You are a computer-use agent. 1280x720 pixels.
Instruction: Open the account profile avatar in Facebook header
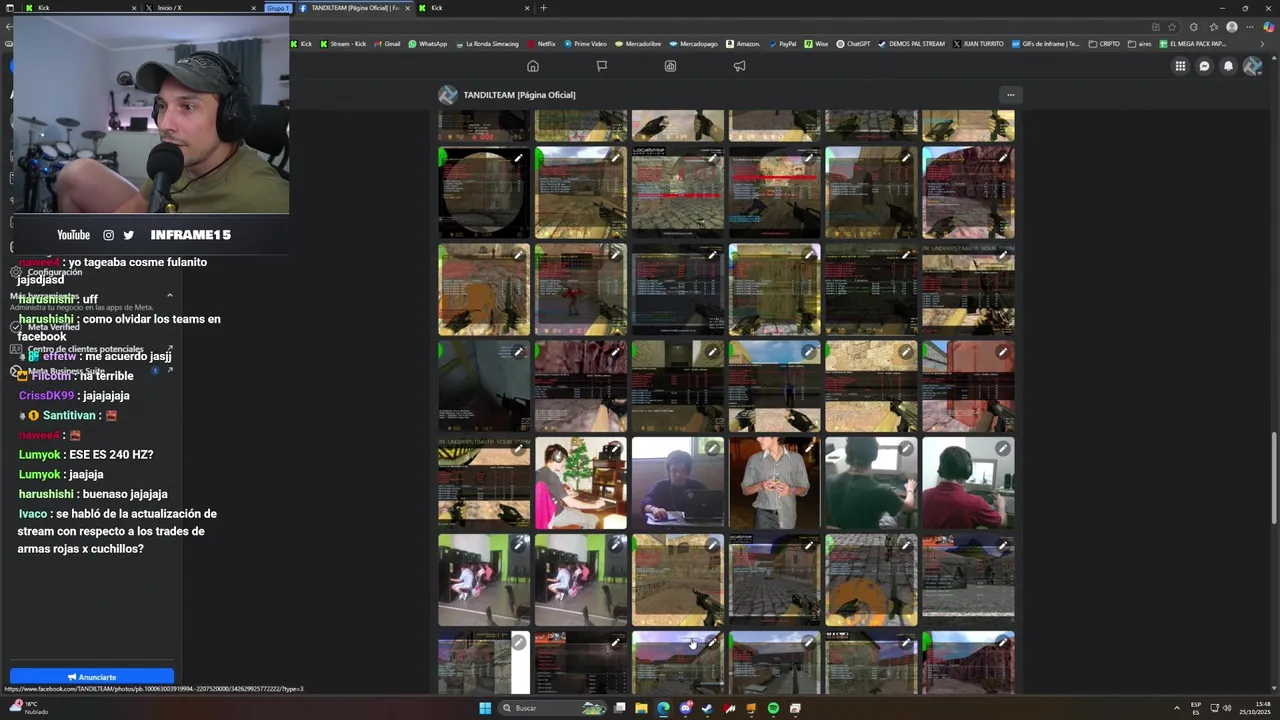coord(1253,66)
